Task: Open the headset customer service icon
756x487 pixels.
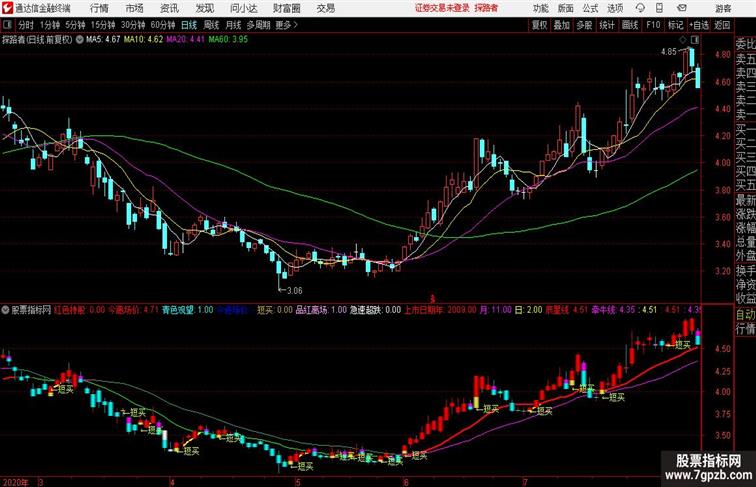Action: (x=640, y=8)
